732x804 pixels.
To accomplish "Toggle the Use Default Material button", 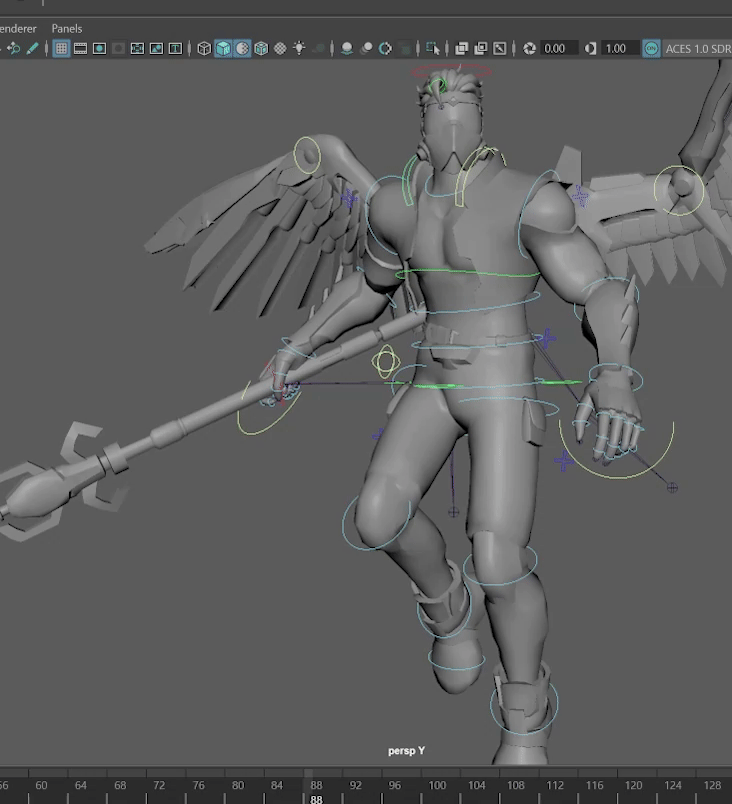I will coord(242,49).
